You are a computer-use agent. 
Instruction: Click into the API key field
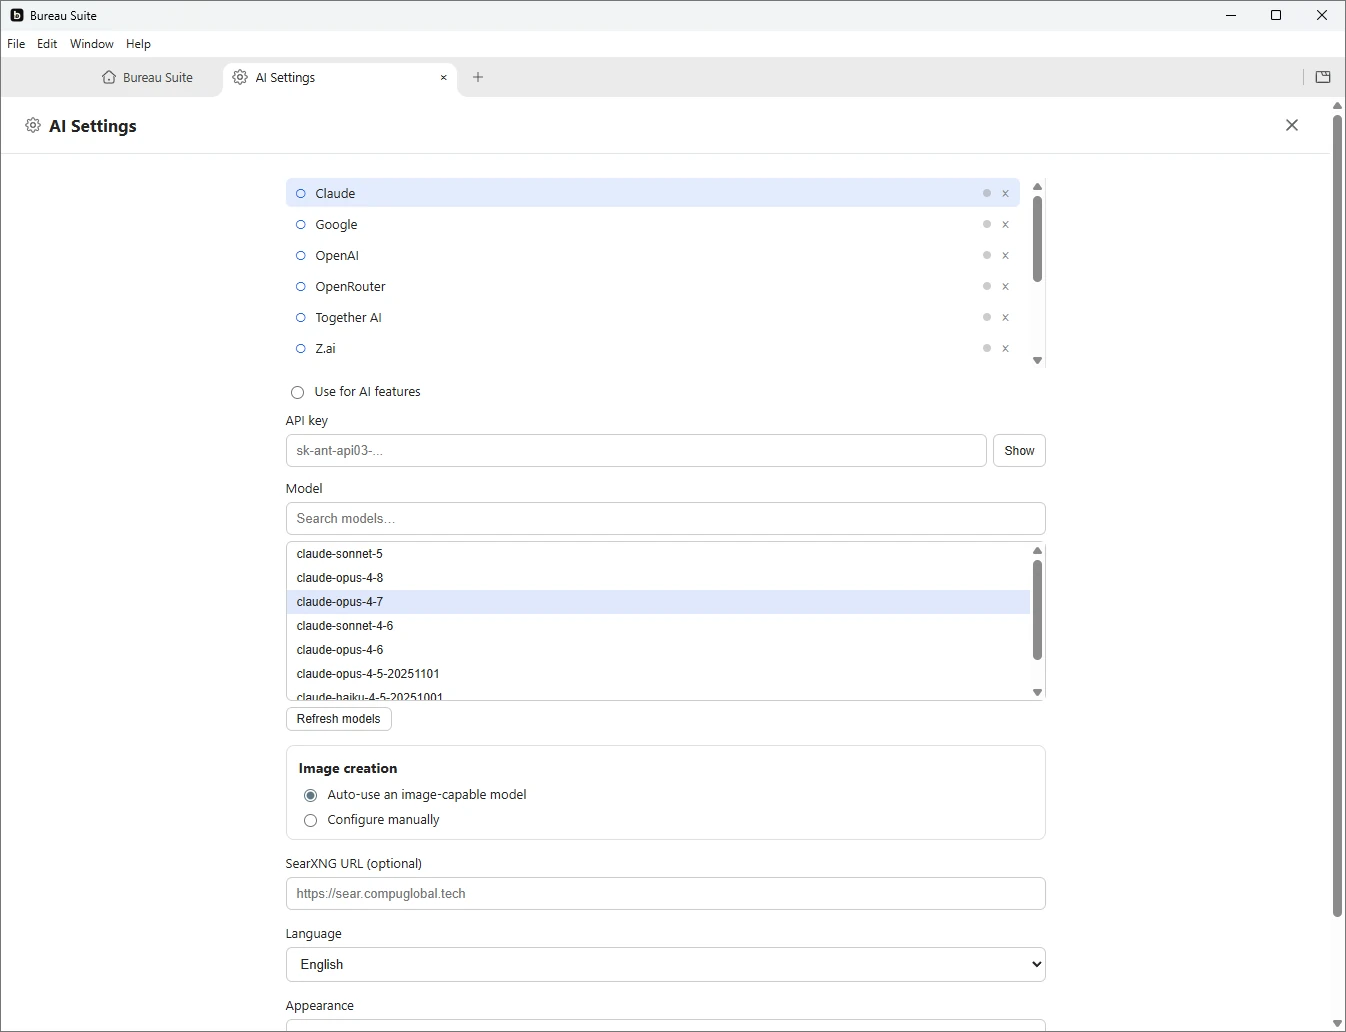pos(636,450)
